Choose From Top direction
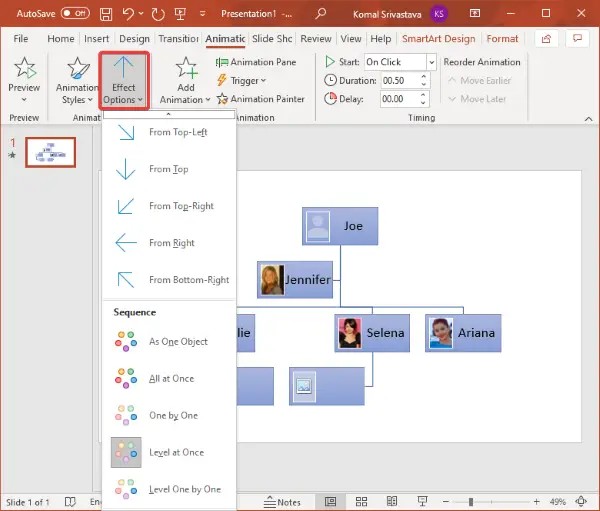The height and width of the screenshot is (511, 600). tap(169, 169)
